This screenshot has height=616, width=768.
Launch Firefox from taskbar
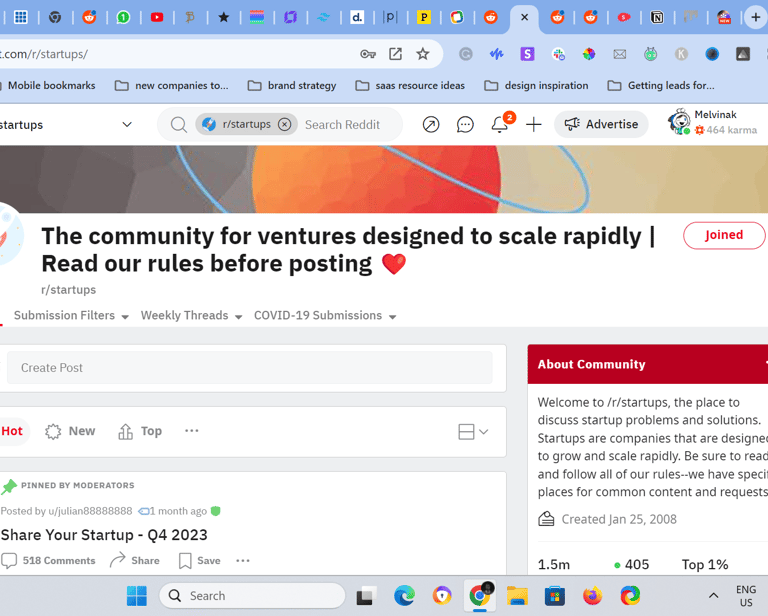pos(592,596)
